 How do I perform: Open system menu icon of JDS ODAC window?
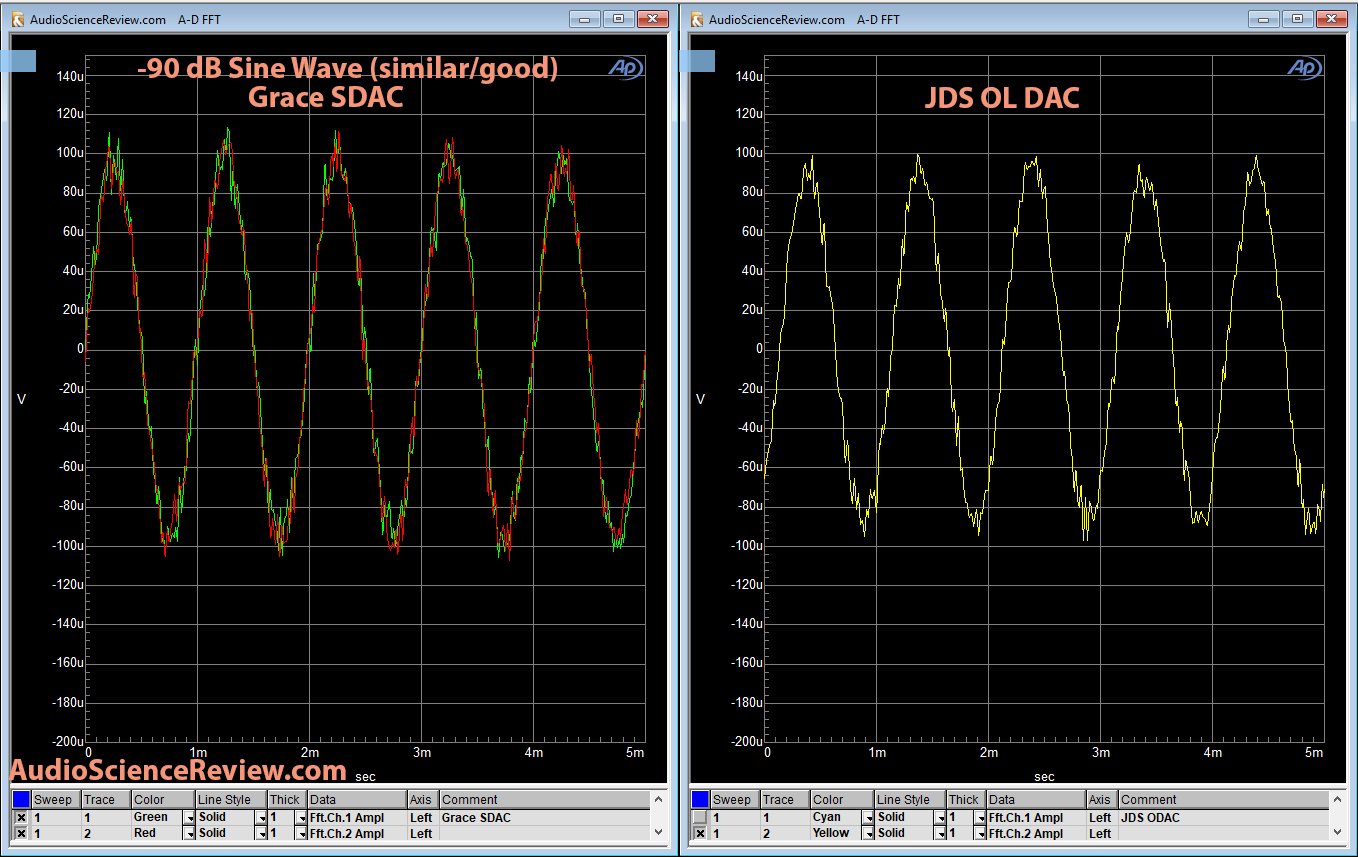[696, 19]
